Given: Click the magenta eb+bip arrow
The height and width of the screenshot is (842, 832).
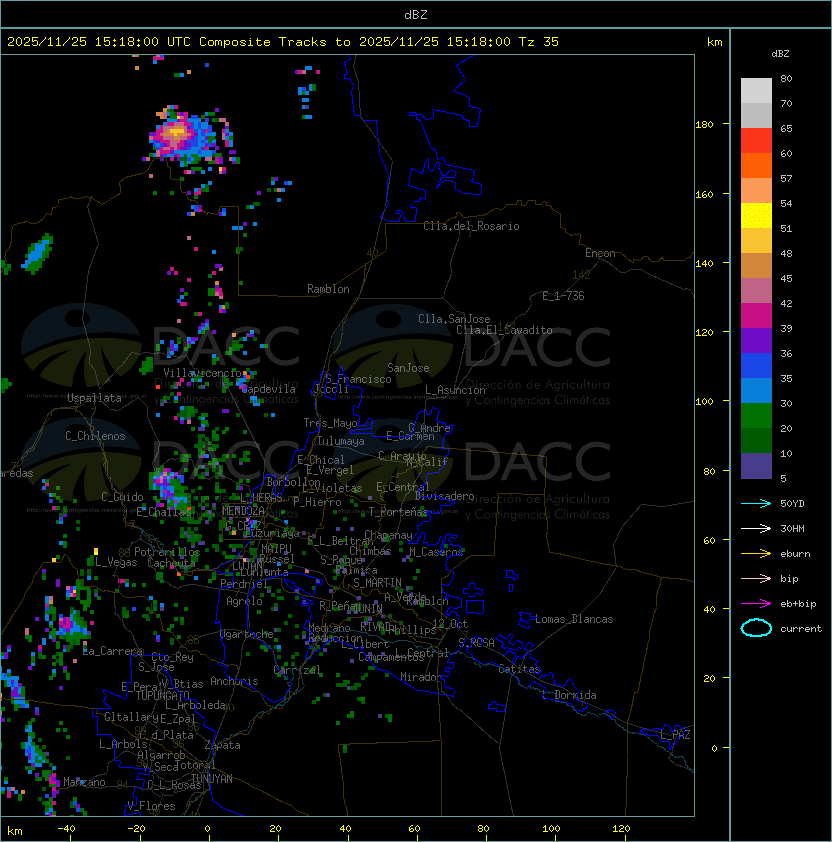Looking at the screenshot, I should click(x=756, y=604).
